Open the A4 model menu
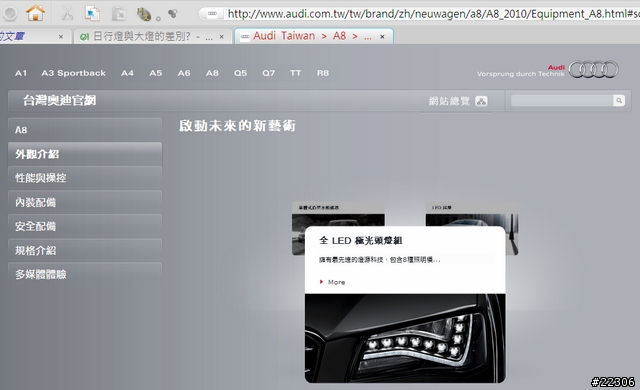This screenshot has width=640, height=390. [x=127, y=73]
